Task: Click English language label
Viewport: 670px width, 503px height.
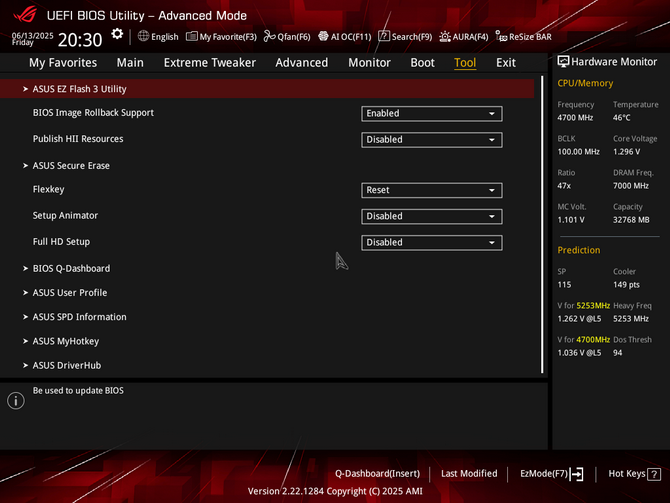Action: tap(165, 37)
